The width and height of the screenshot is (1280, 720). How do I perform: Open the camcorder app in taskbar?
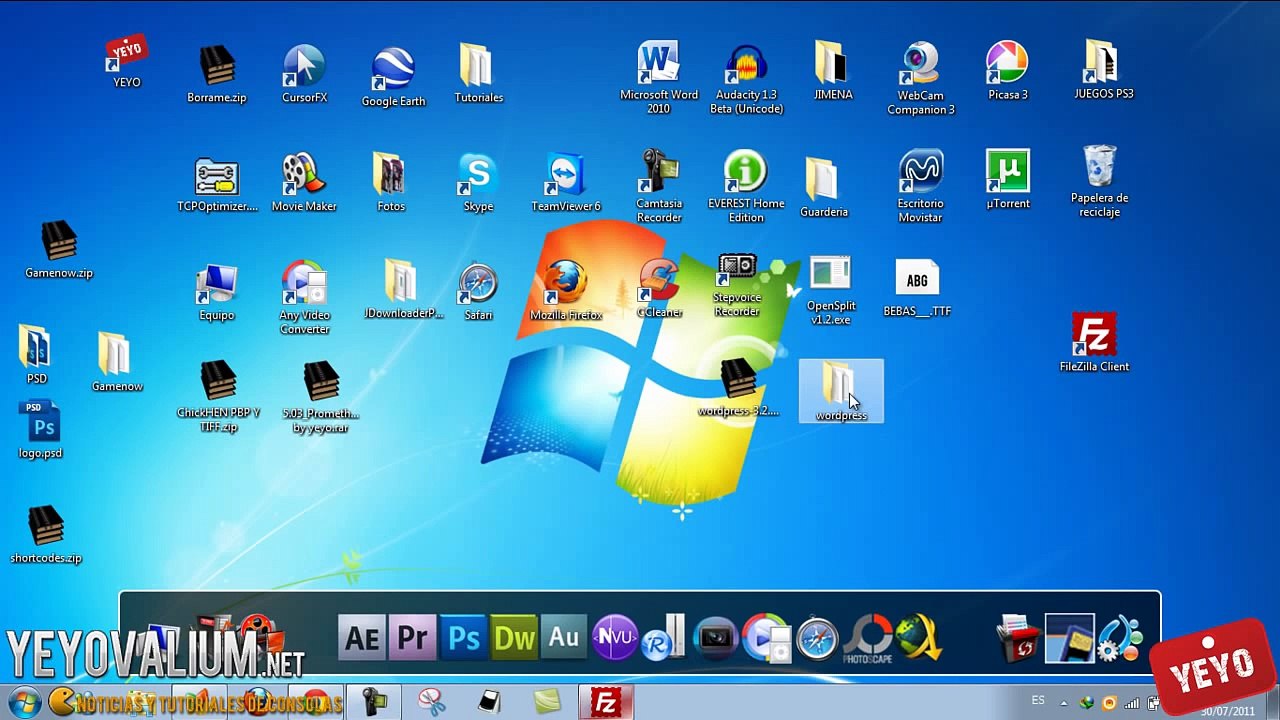[x=375, y=702]
